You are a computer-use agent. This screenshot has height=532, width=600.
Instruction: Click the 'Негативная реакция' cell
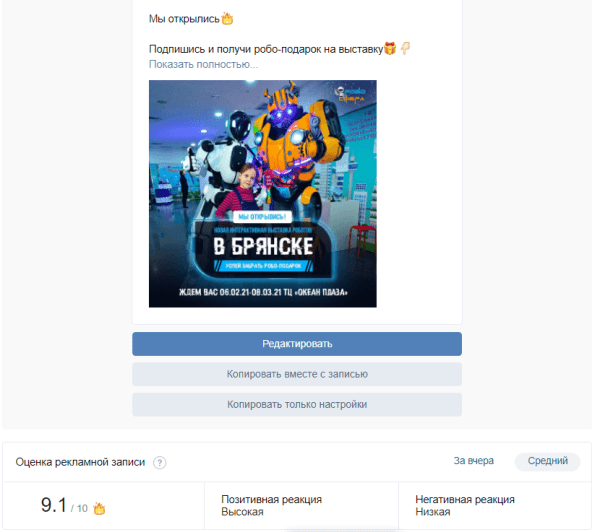tap(495, 506)
